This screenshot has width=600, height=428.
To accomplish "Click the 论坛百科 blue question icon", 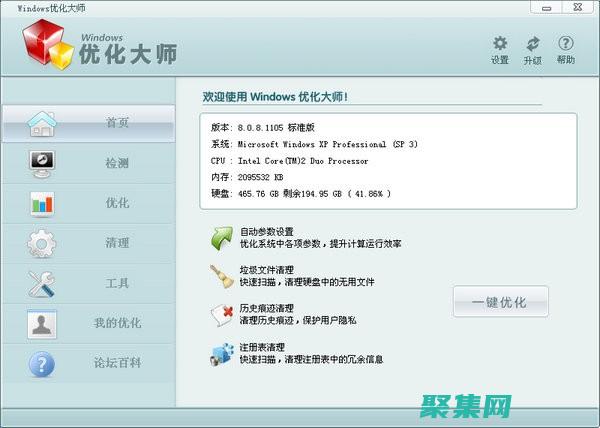I will 42,364.
